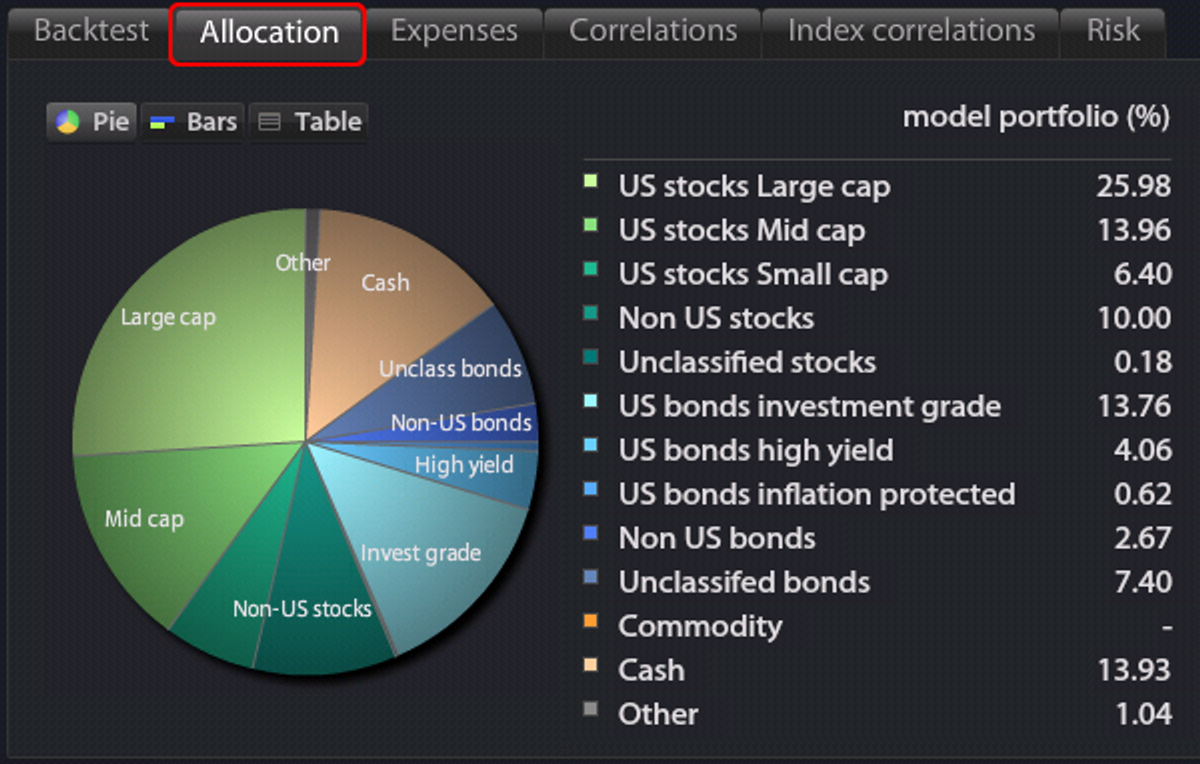Switch to the Bars chart view

coord(193,122)
